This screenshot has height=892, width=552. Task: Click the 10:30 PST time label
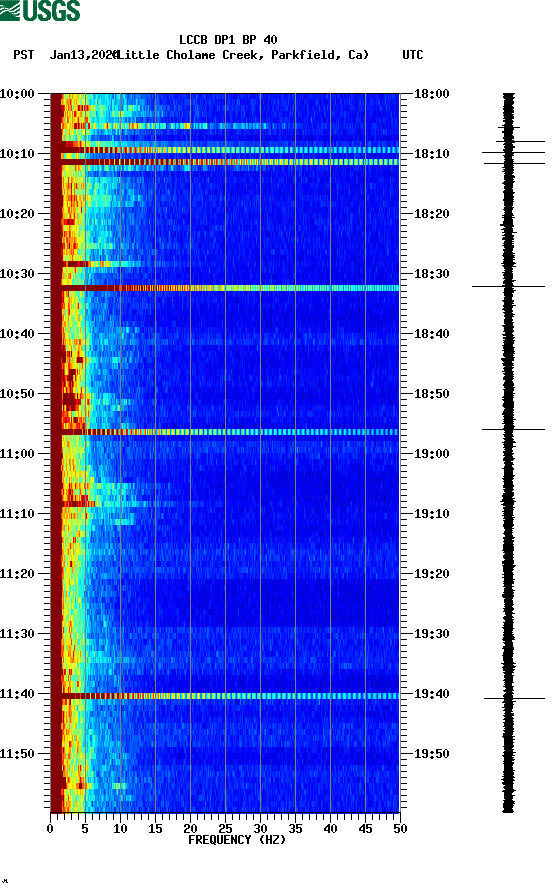pos(18,274)
